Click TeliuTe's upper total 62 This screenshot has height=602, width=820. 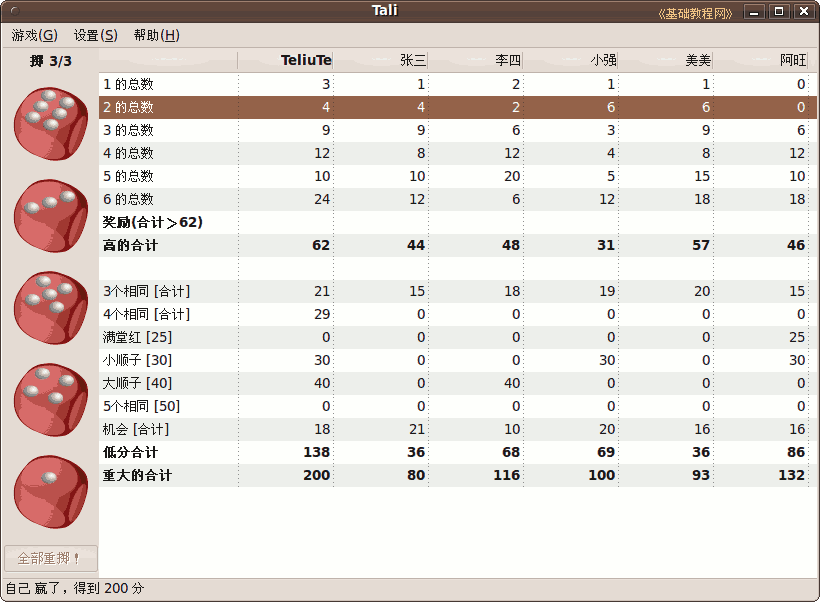(x=321, y=245)
